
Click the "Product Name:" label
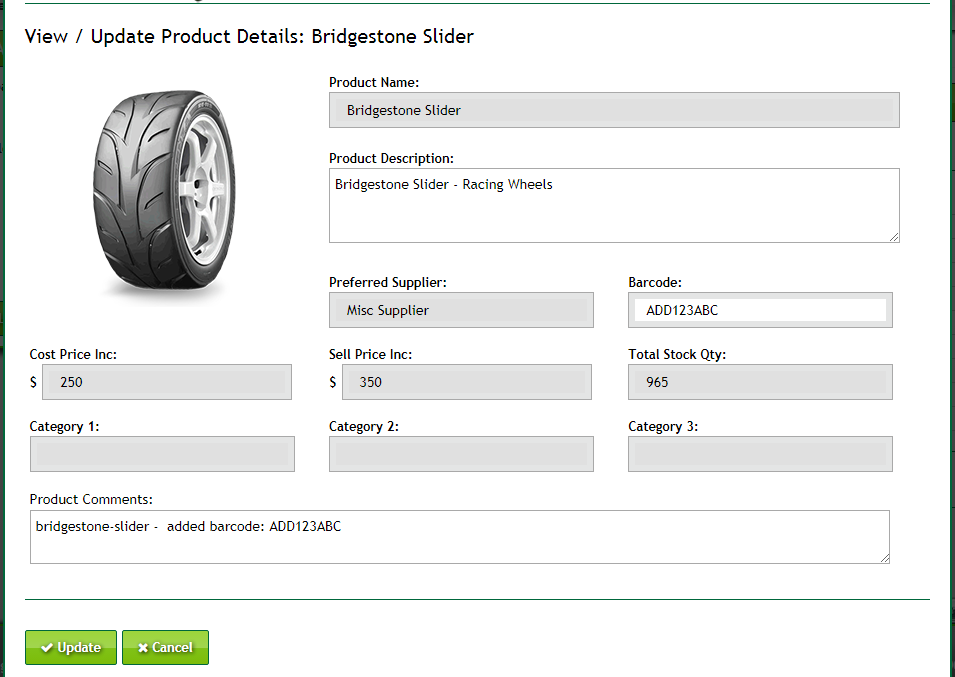click(374, 82)
